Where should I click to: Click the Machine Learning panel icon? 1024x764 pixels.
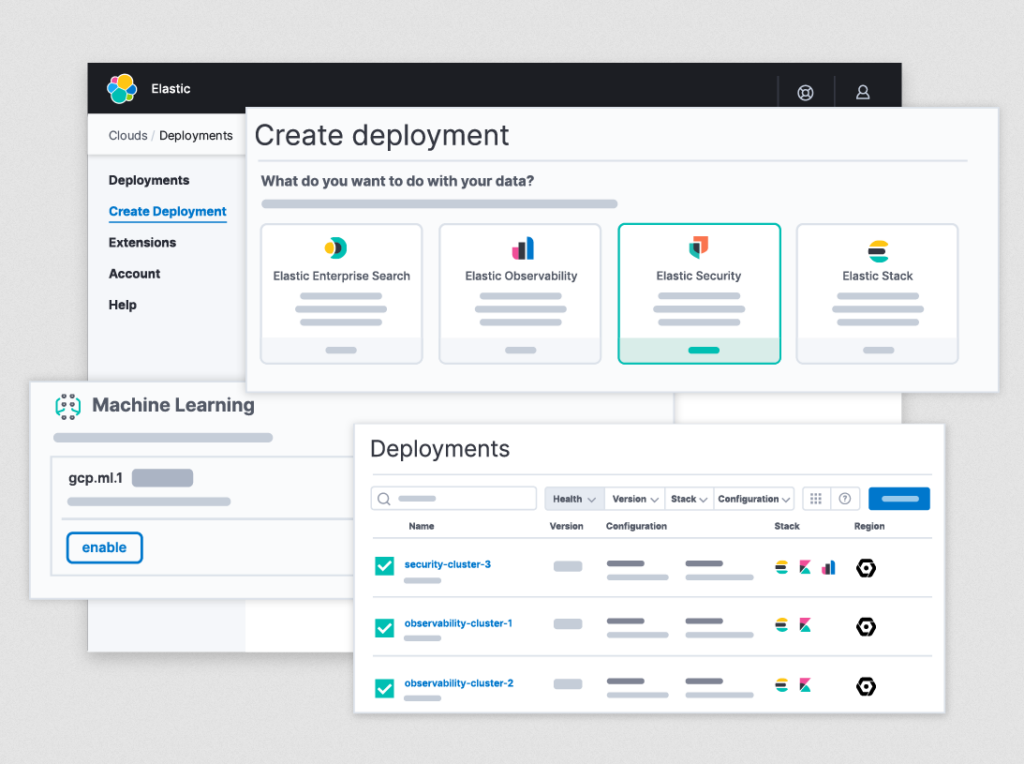(68, 406)
